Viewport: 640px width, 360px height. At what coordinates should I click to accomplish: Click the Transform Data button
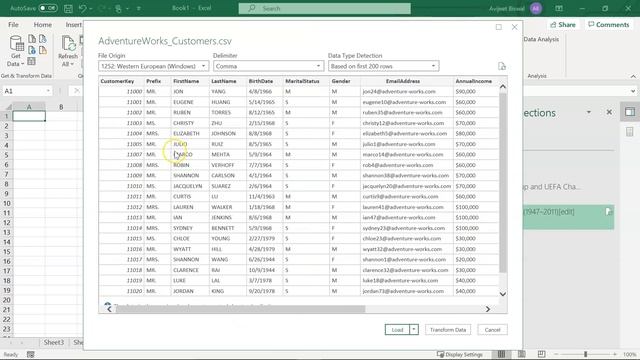point(448,330)
